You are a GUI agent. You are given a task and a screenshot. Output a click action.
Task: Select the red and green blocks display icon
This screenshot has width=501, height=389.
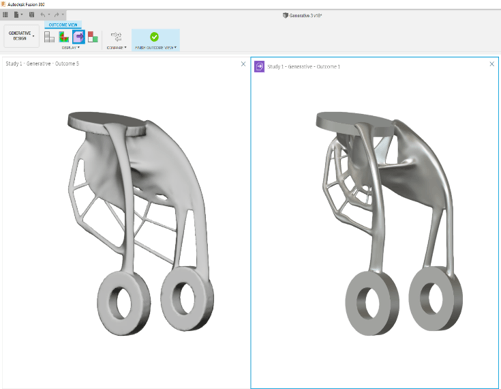point(93,37)
